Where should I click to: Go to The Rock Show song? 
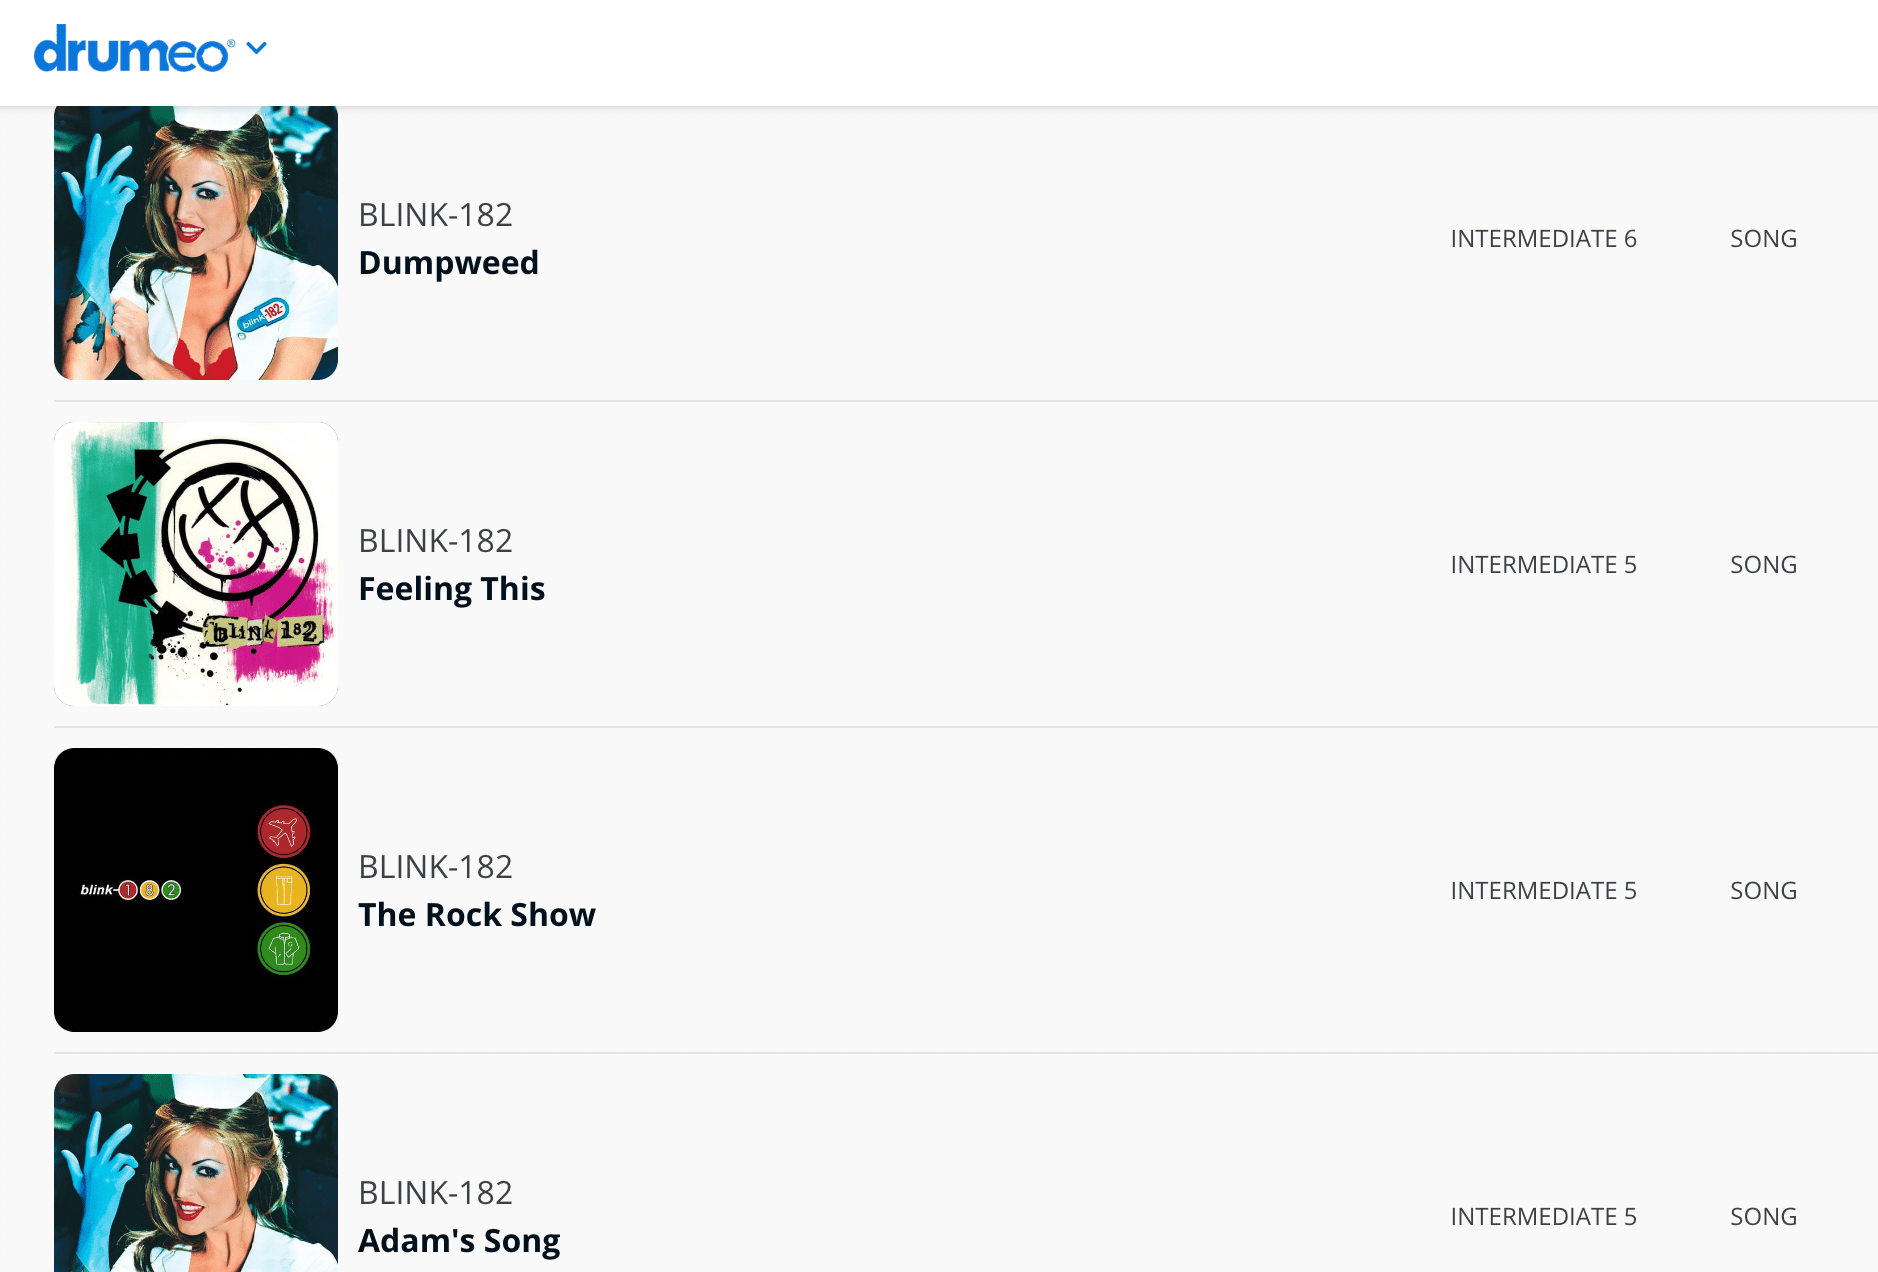point(476,915)
